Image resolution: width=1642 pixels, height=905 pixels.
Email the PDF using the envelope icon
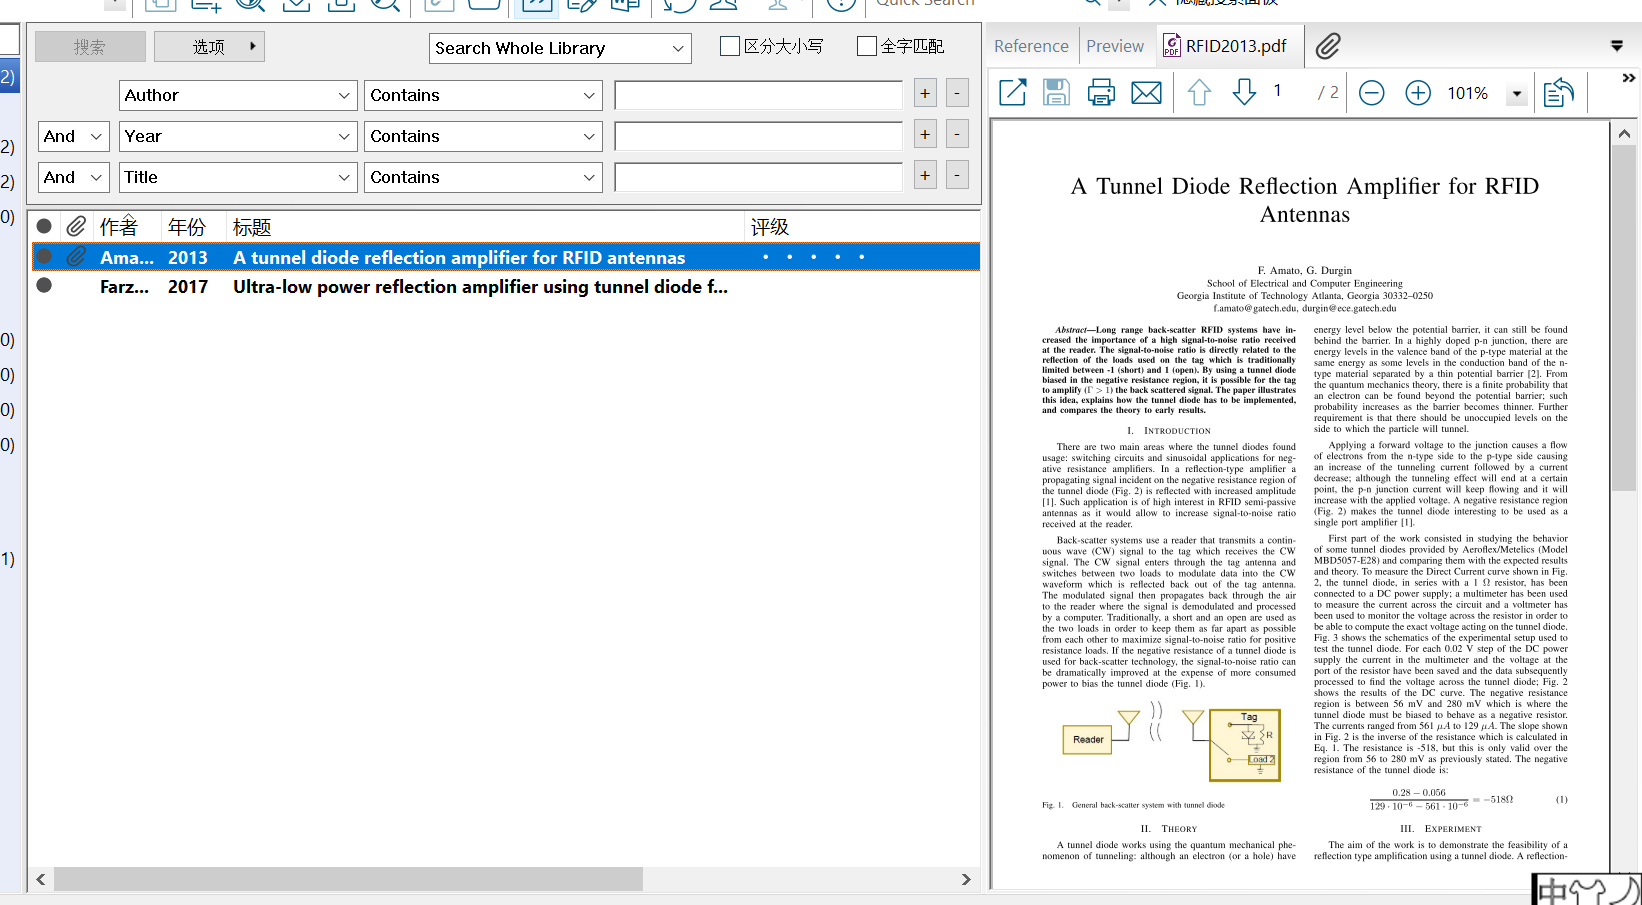1146,93
